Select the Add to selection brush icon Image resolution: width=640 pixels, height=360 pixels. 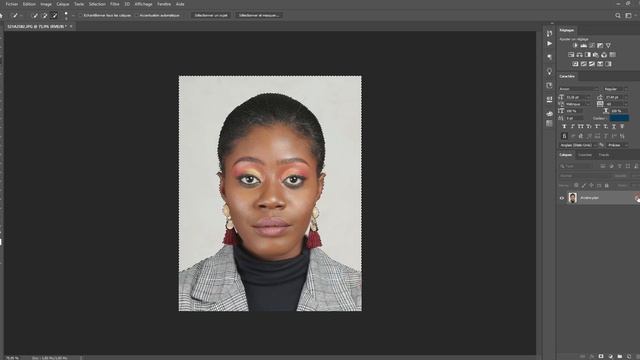pos(44,16)
